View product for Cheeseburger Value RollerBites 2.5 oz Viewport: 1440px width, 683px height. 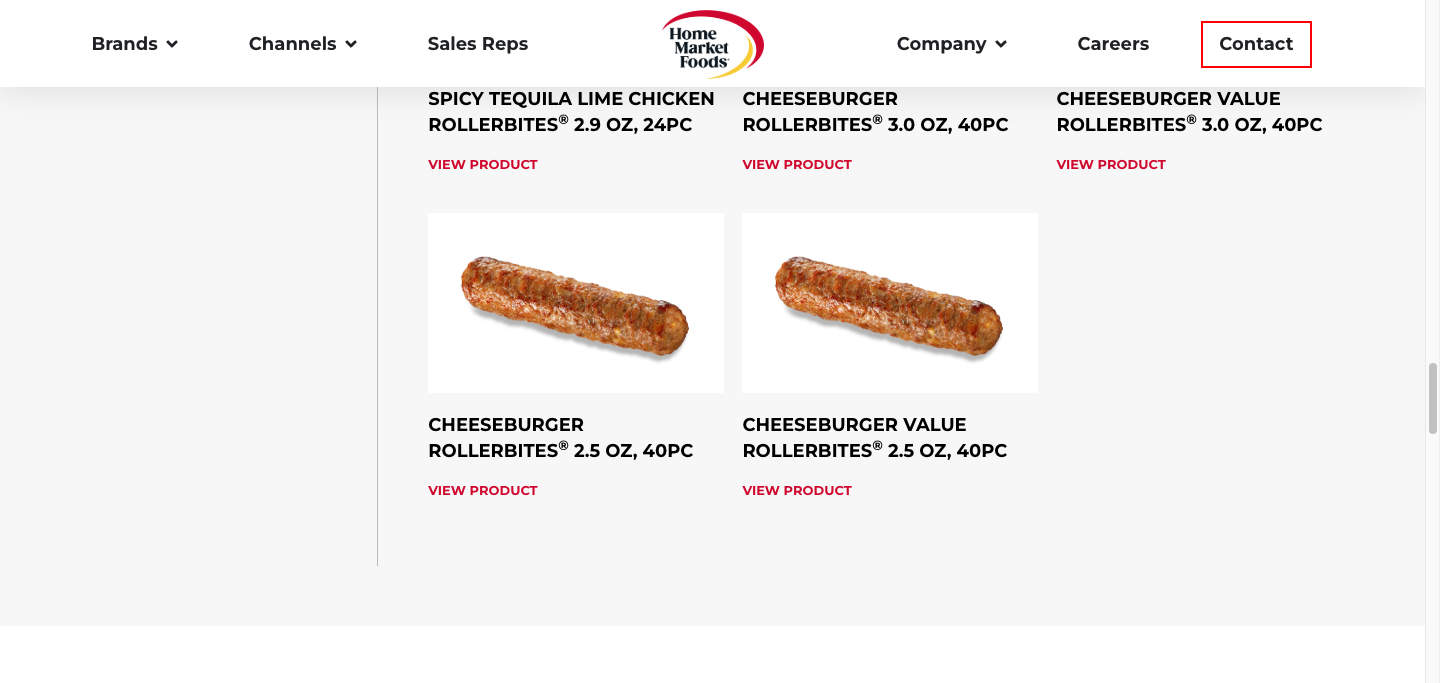coord(797,491)
